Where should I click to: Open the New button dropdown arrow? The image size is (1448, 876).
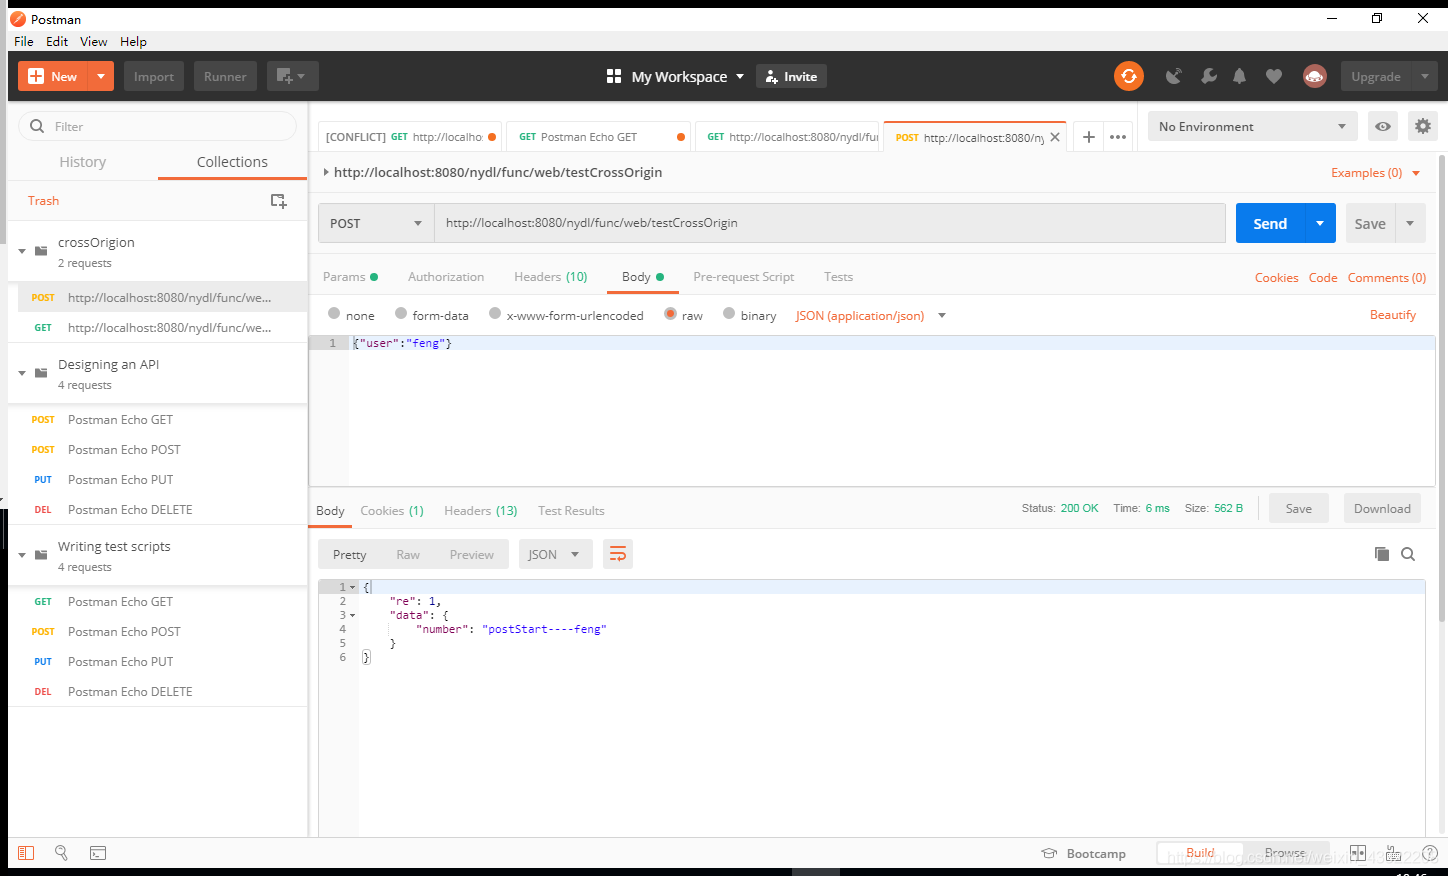point(101,76)
